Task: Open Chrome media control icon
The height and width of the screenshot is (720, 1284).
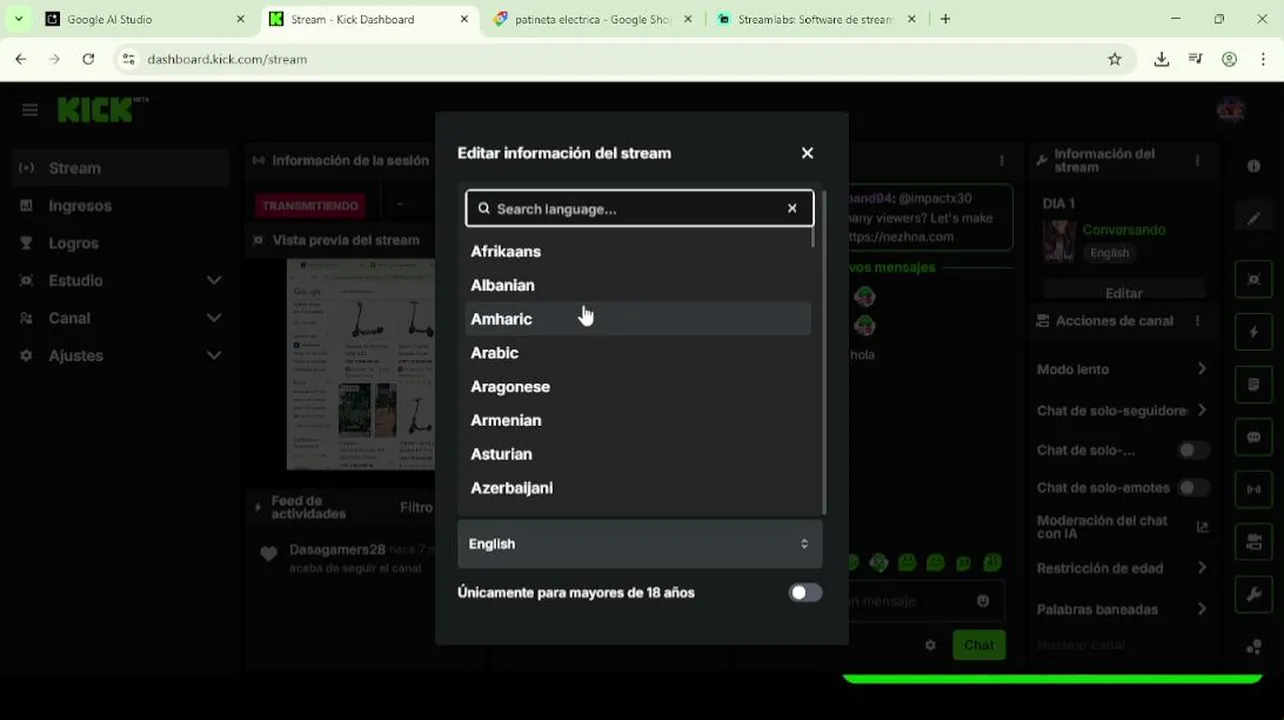Action: coord(1195,59)
